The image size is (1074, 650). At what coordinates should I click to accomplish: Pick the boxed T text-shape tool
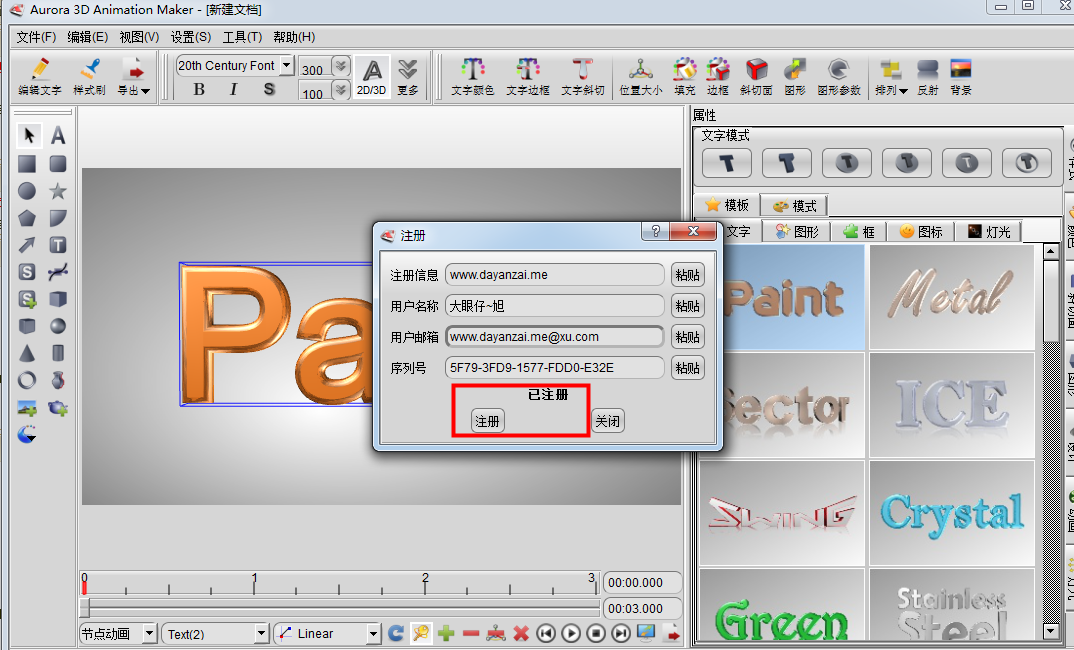(58, 245)
